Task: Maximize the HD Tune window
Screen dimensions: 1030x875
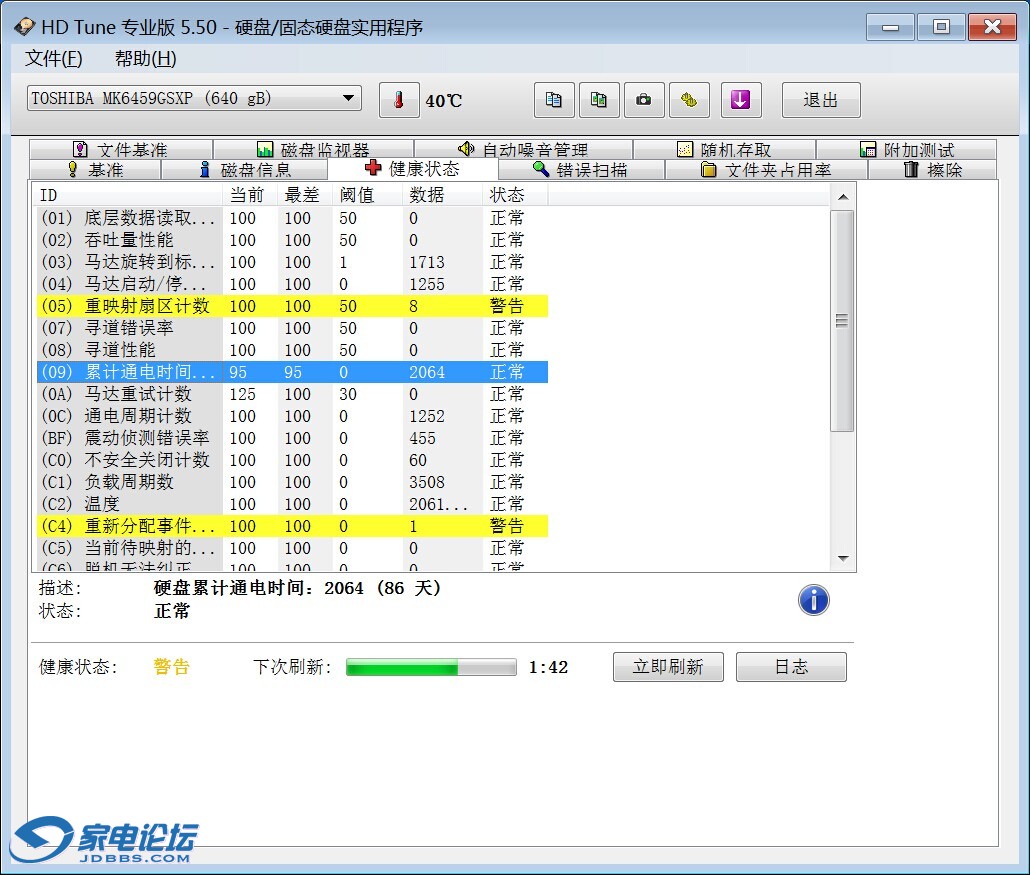Action: pyautogui.click(x=941, y=27)
